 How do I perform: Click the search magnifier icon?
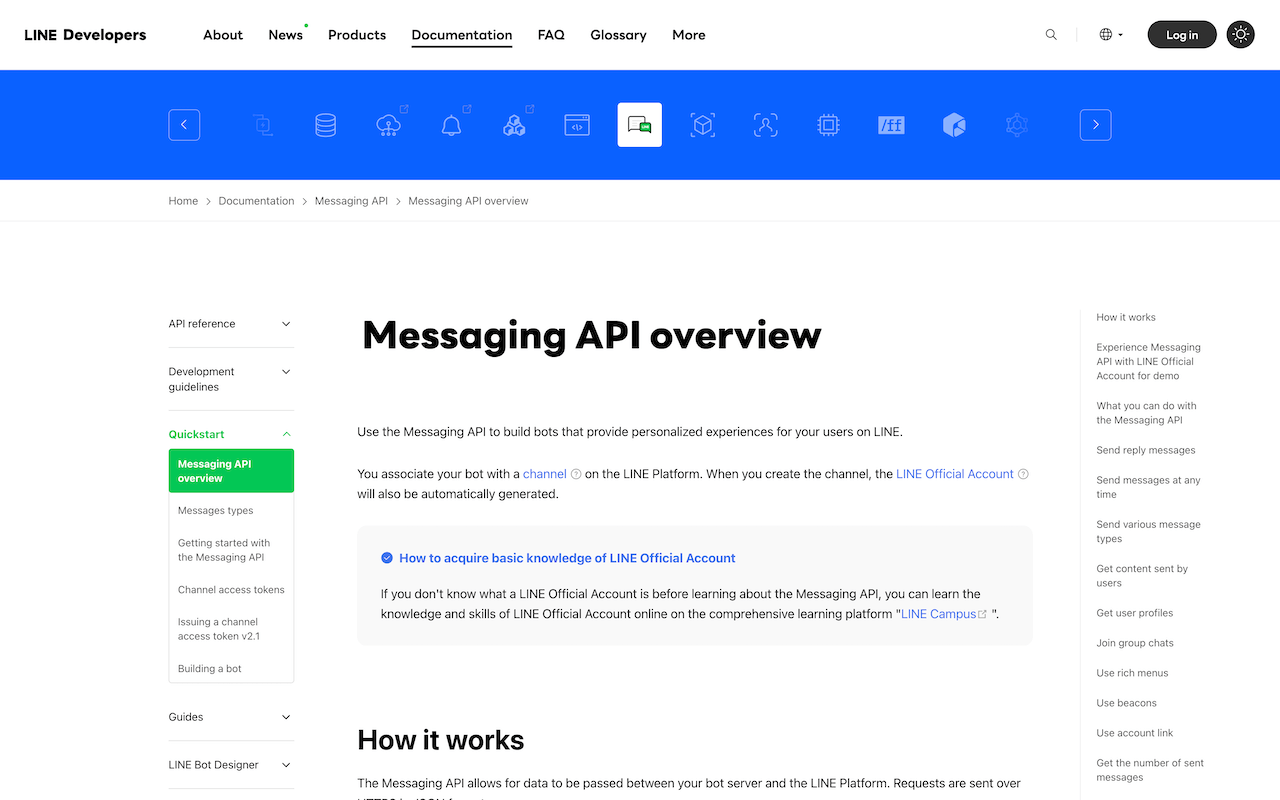click(1051, 35)
